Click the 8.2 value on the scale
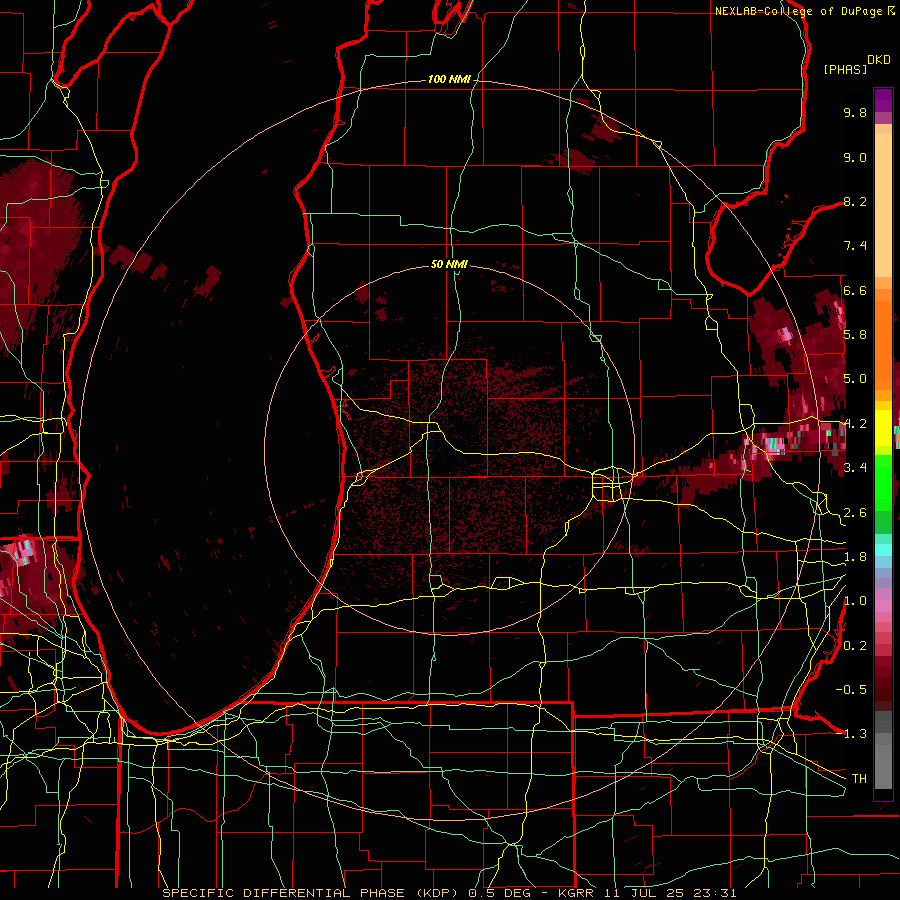 [855, 201]
